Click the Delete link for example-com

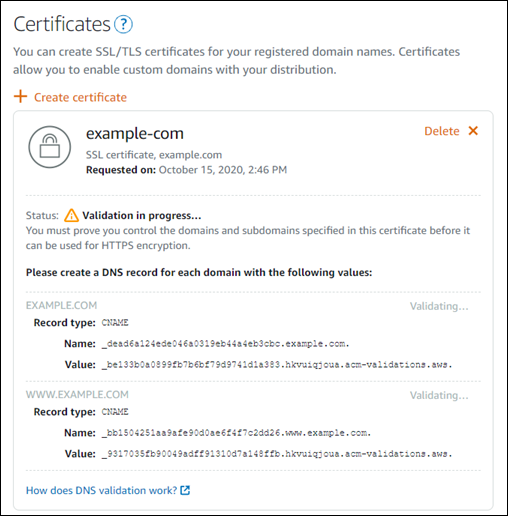click(x=442, y=131)
